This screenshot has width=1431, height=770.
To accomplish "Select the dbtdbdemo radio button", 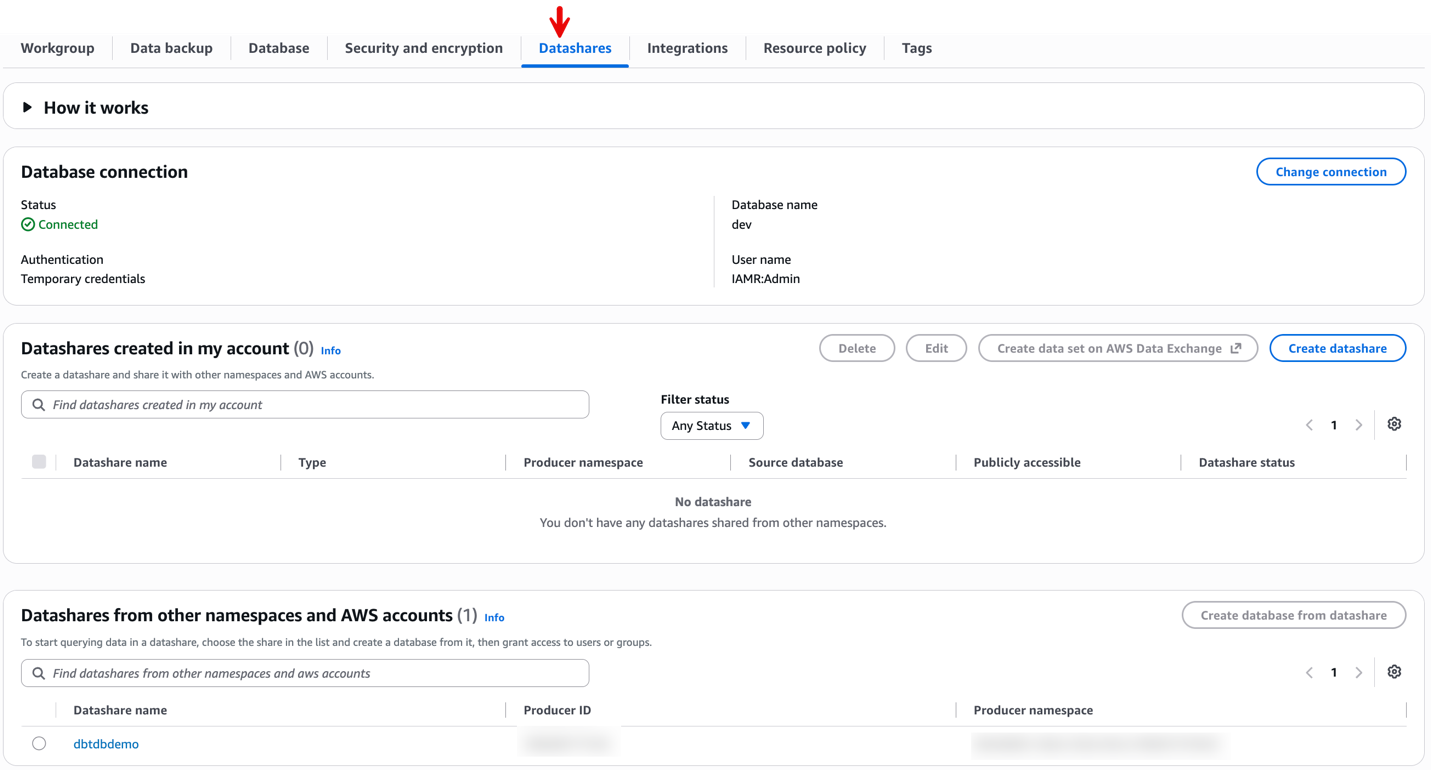I will (x=39, y=744).
